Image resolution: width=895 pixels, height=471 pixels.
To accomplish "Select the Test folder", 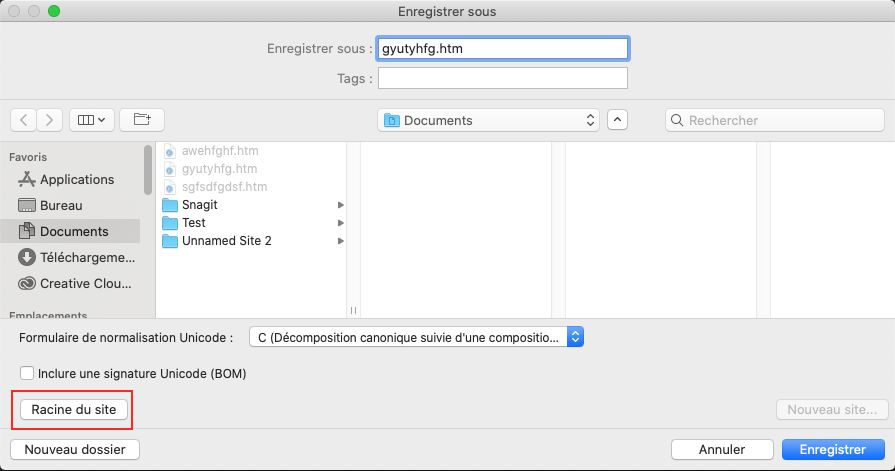I will [x=194, y=223].
